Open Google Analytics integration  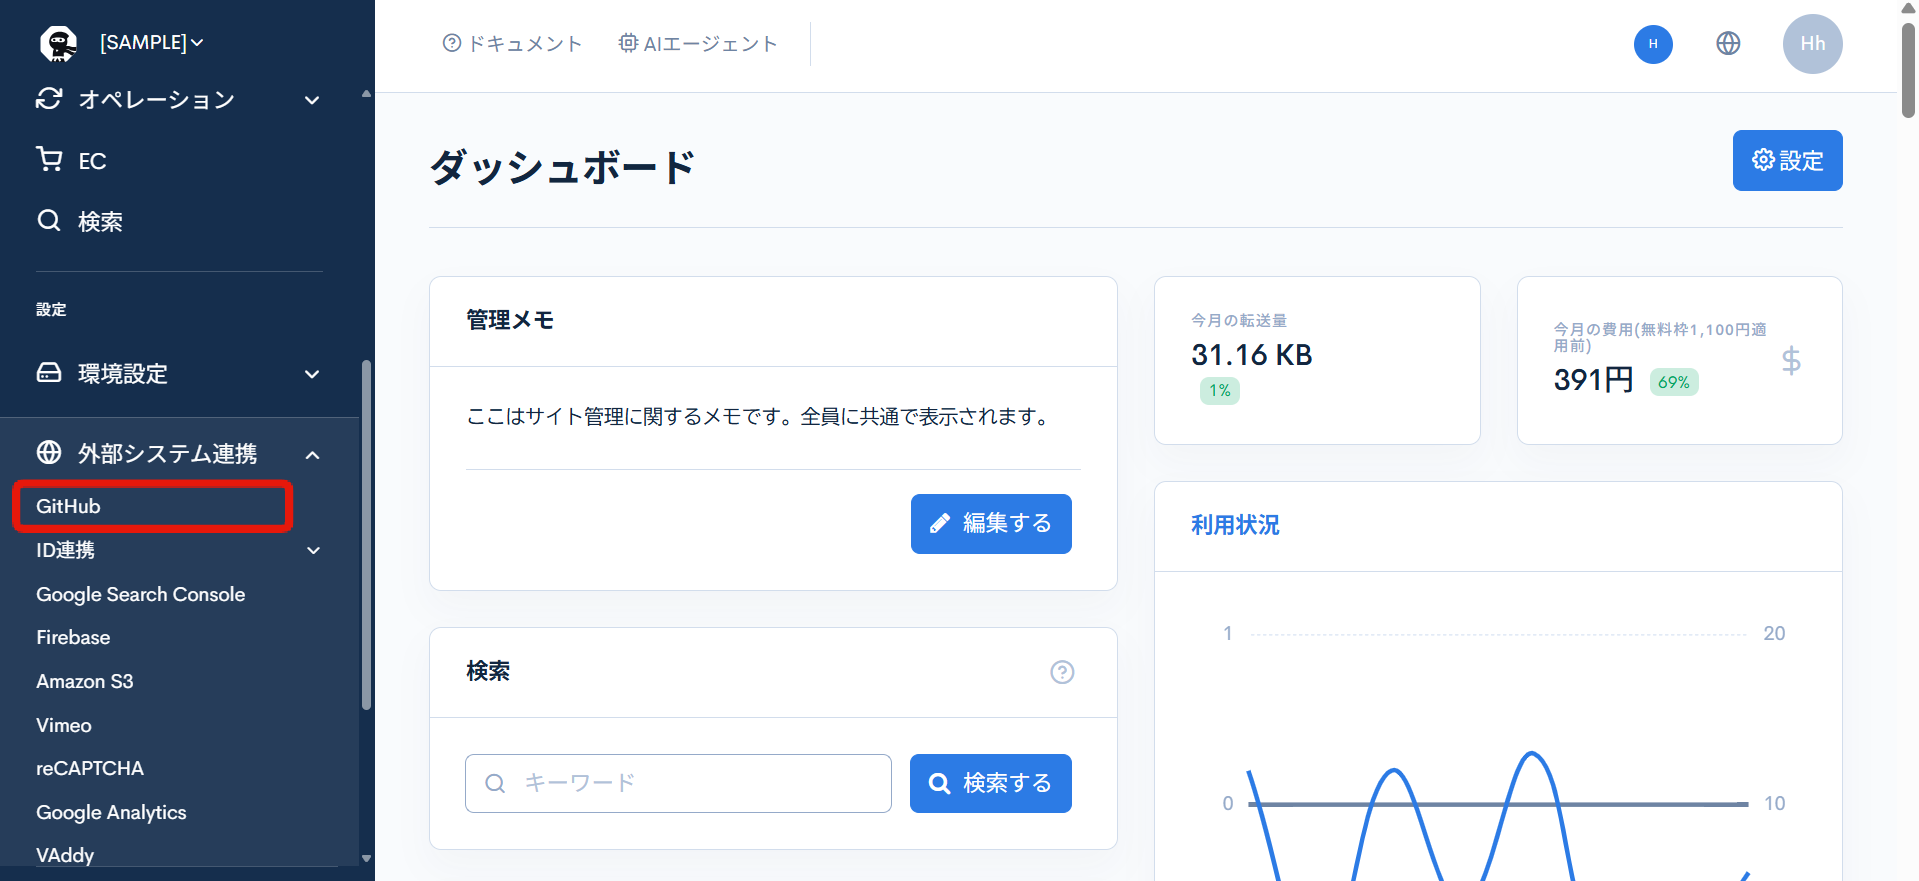tap(111, 812)
